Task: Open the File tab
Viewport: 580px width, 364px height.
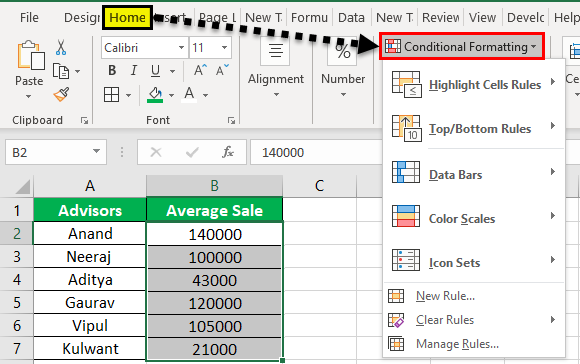Action: [29, 17]
